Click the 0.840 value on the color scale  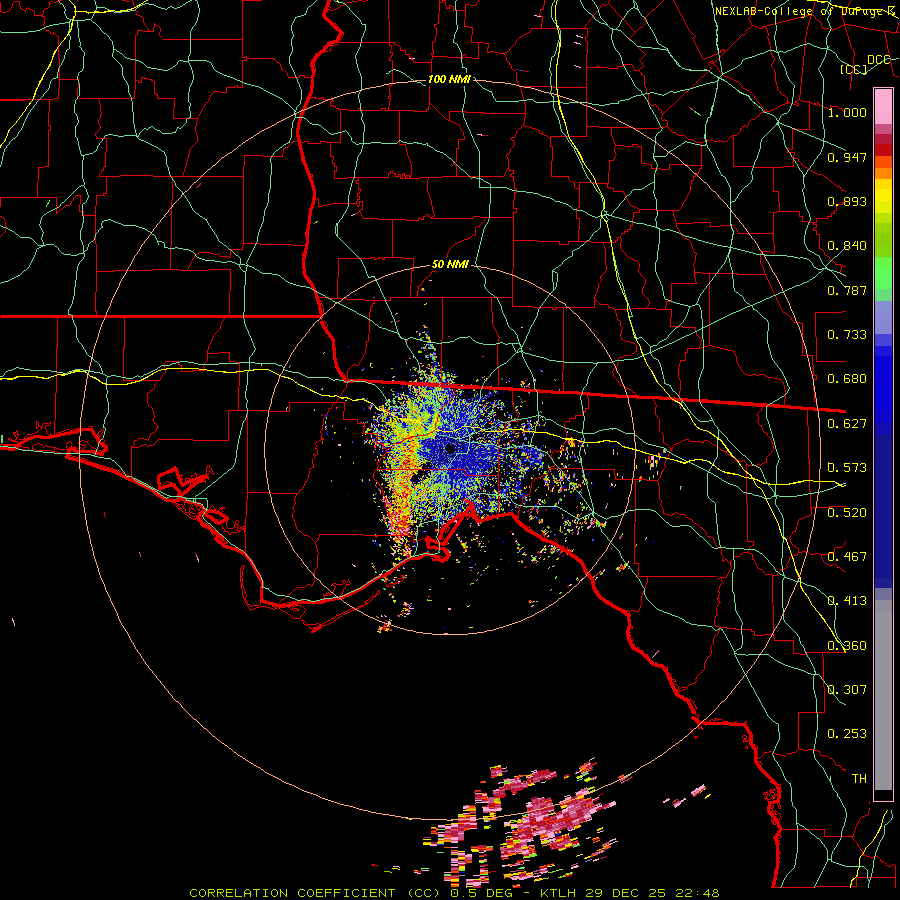tap(847, 246)
